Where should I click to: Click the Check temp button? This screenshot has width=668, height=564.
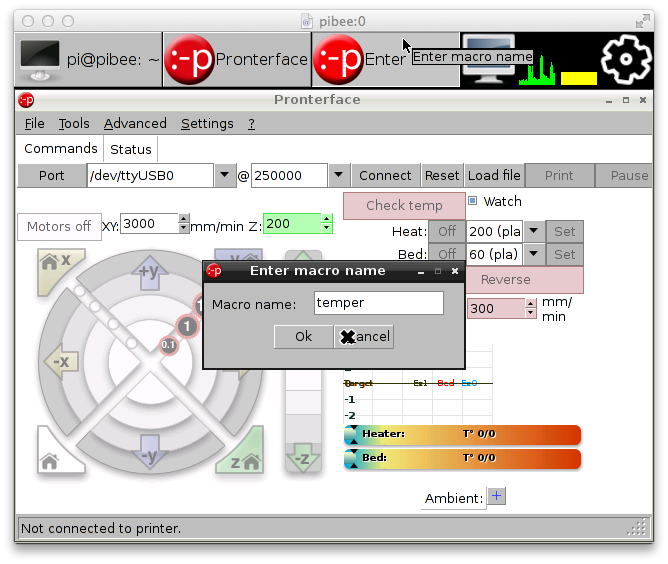pyautogui.click(x=404, y=205)
